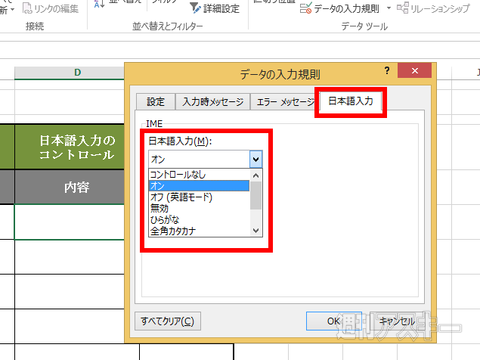Click the list scrollbar down arrow
480x360 pixels.
point(256,231)
